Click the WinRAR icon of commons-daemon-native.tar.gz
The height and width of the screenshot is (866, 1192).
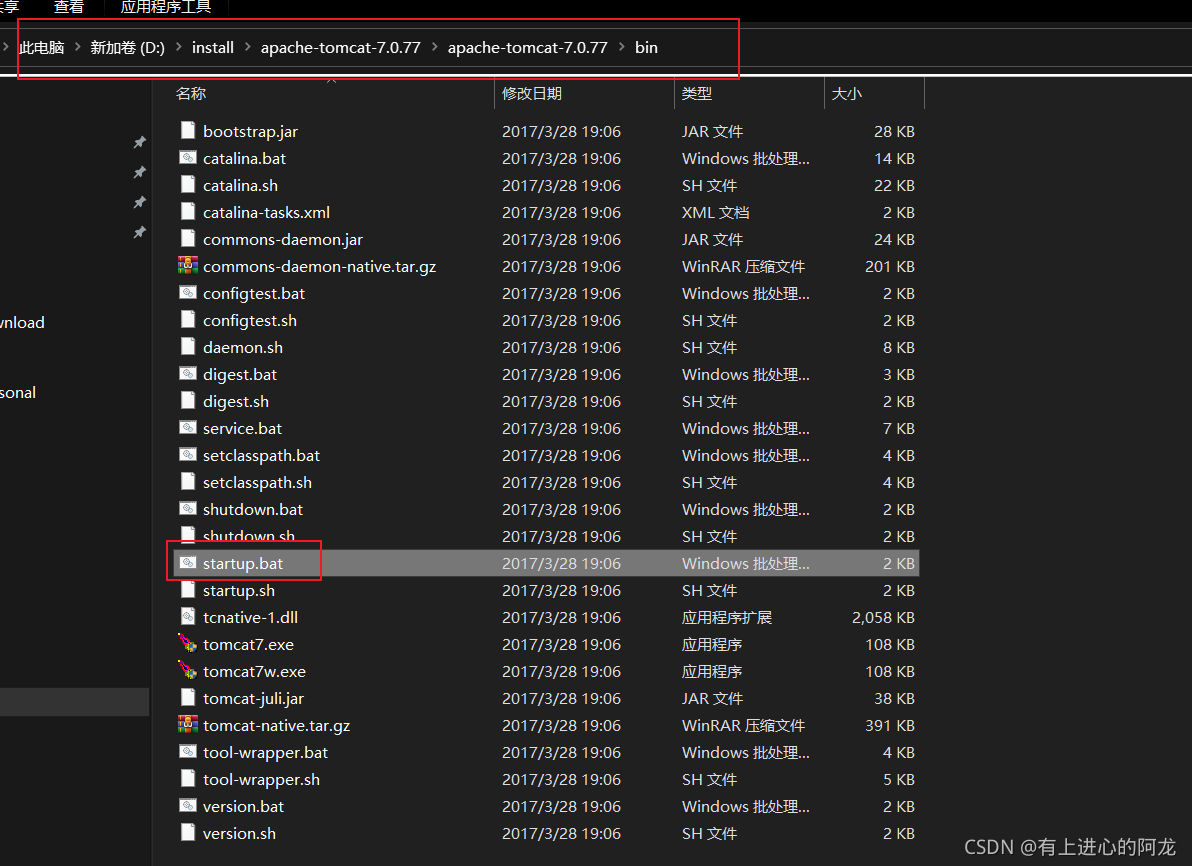pyautogui.click(x=188, y=266)
